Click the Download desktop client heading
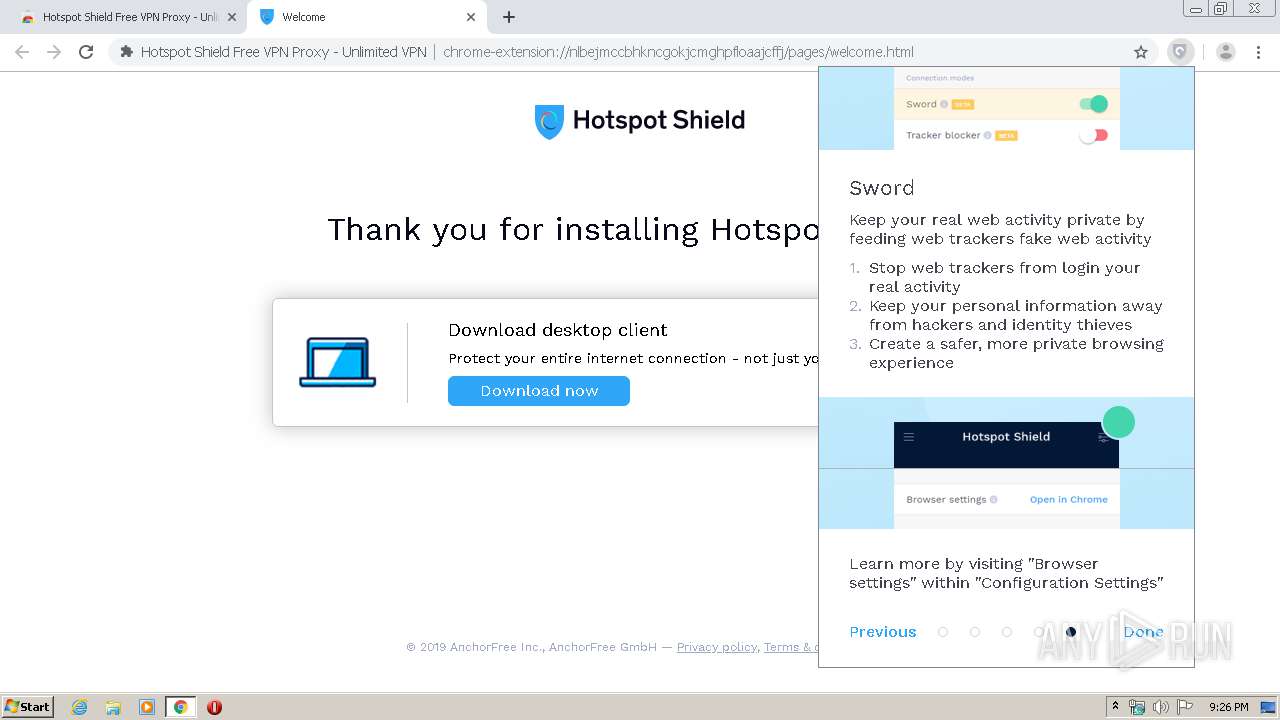This screenshot has height=720, width=1280. pos(558,330)
